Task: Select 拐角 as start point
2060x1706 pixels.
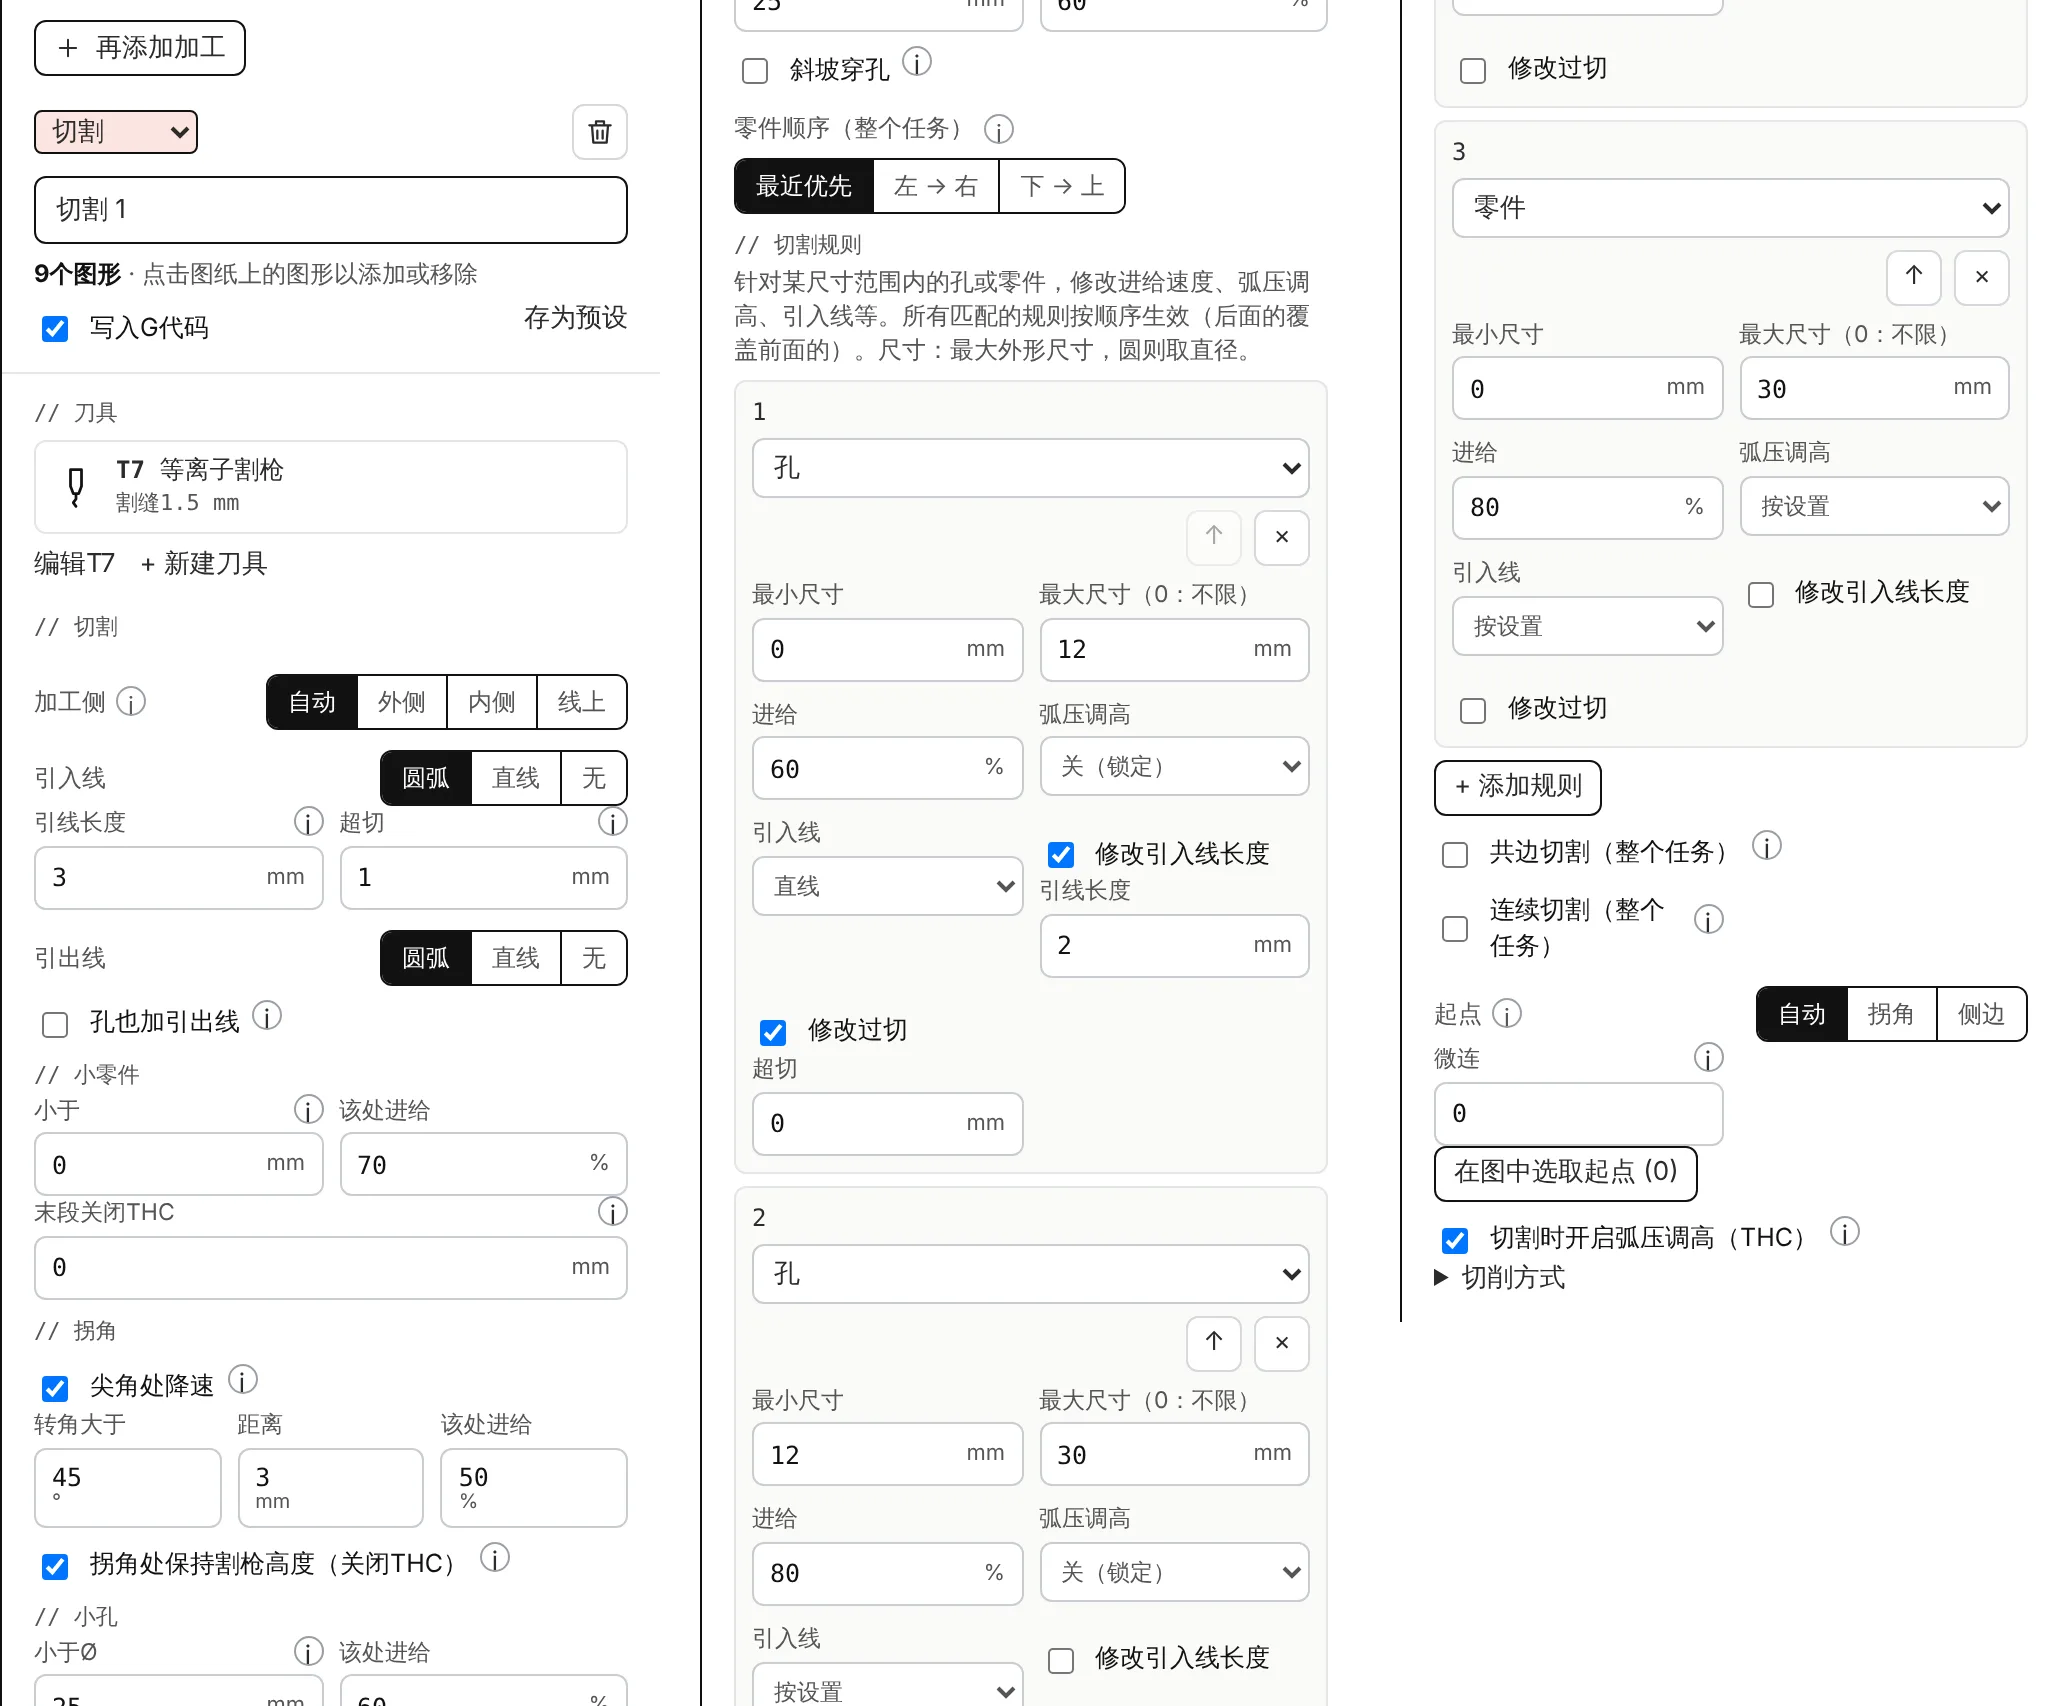Action: click(x=1891, y=1014)
